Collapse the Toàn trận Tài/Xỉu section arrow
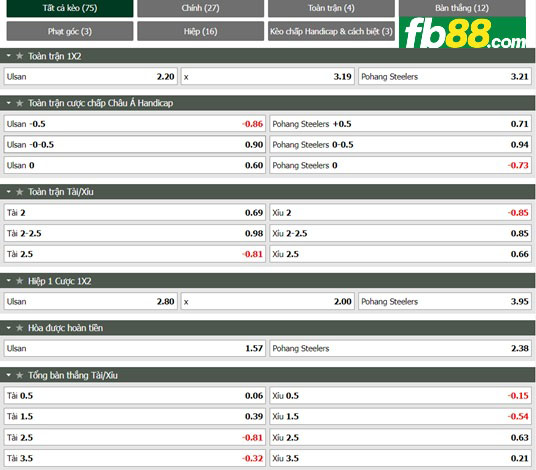The width and height of the screenshot is (536, 470). point(9,192)
